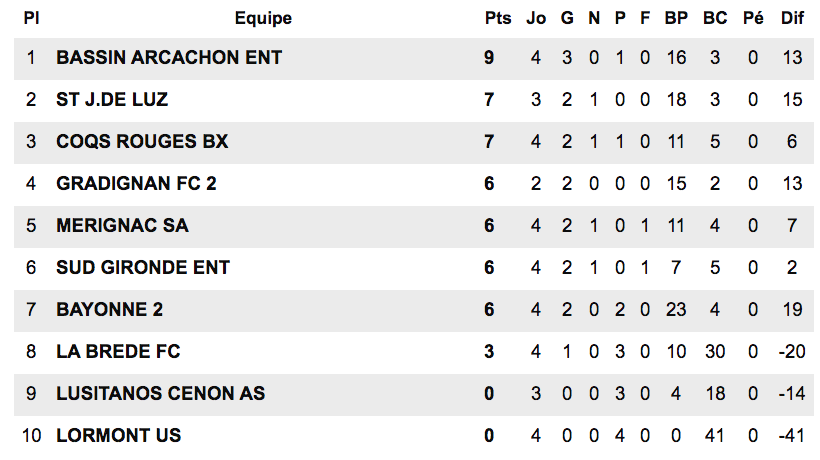Click the Equipe column header

[263, 18]
